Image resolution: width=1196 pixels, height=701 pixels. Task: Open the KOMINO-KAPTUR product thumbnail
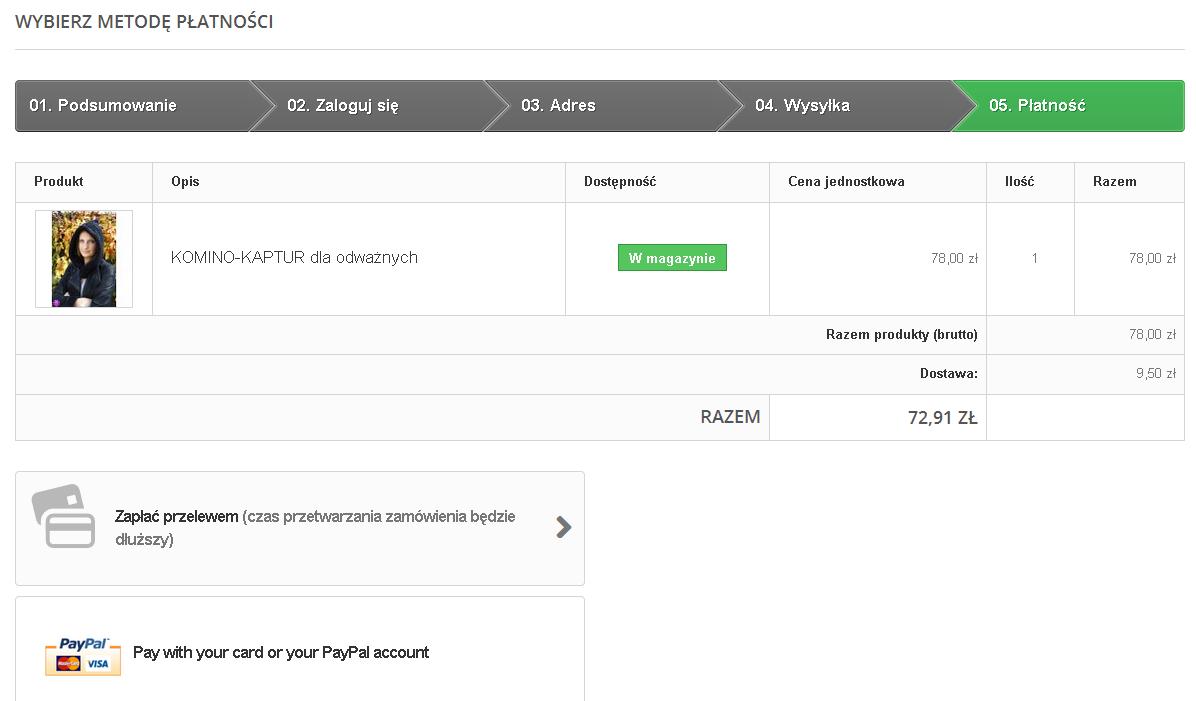click(84, 259)
